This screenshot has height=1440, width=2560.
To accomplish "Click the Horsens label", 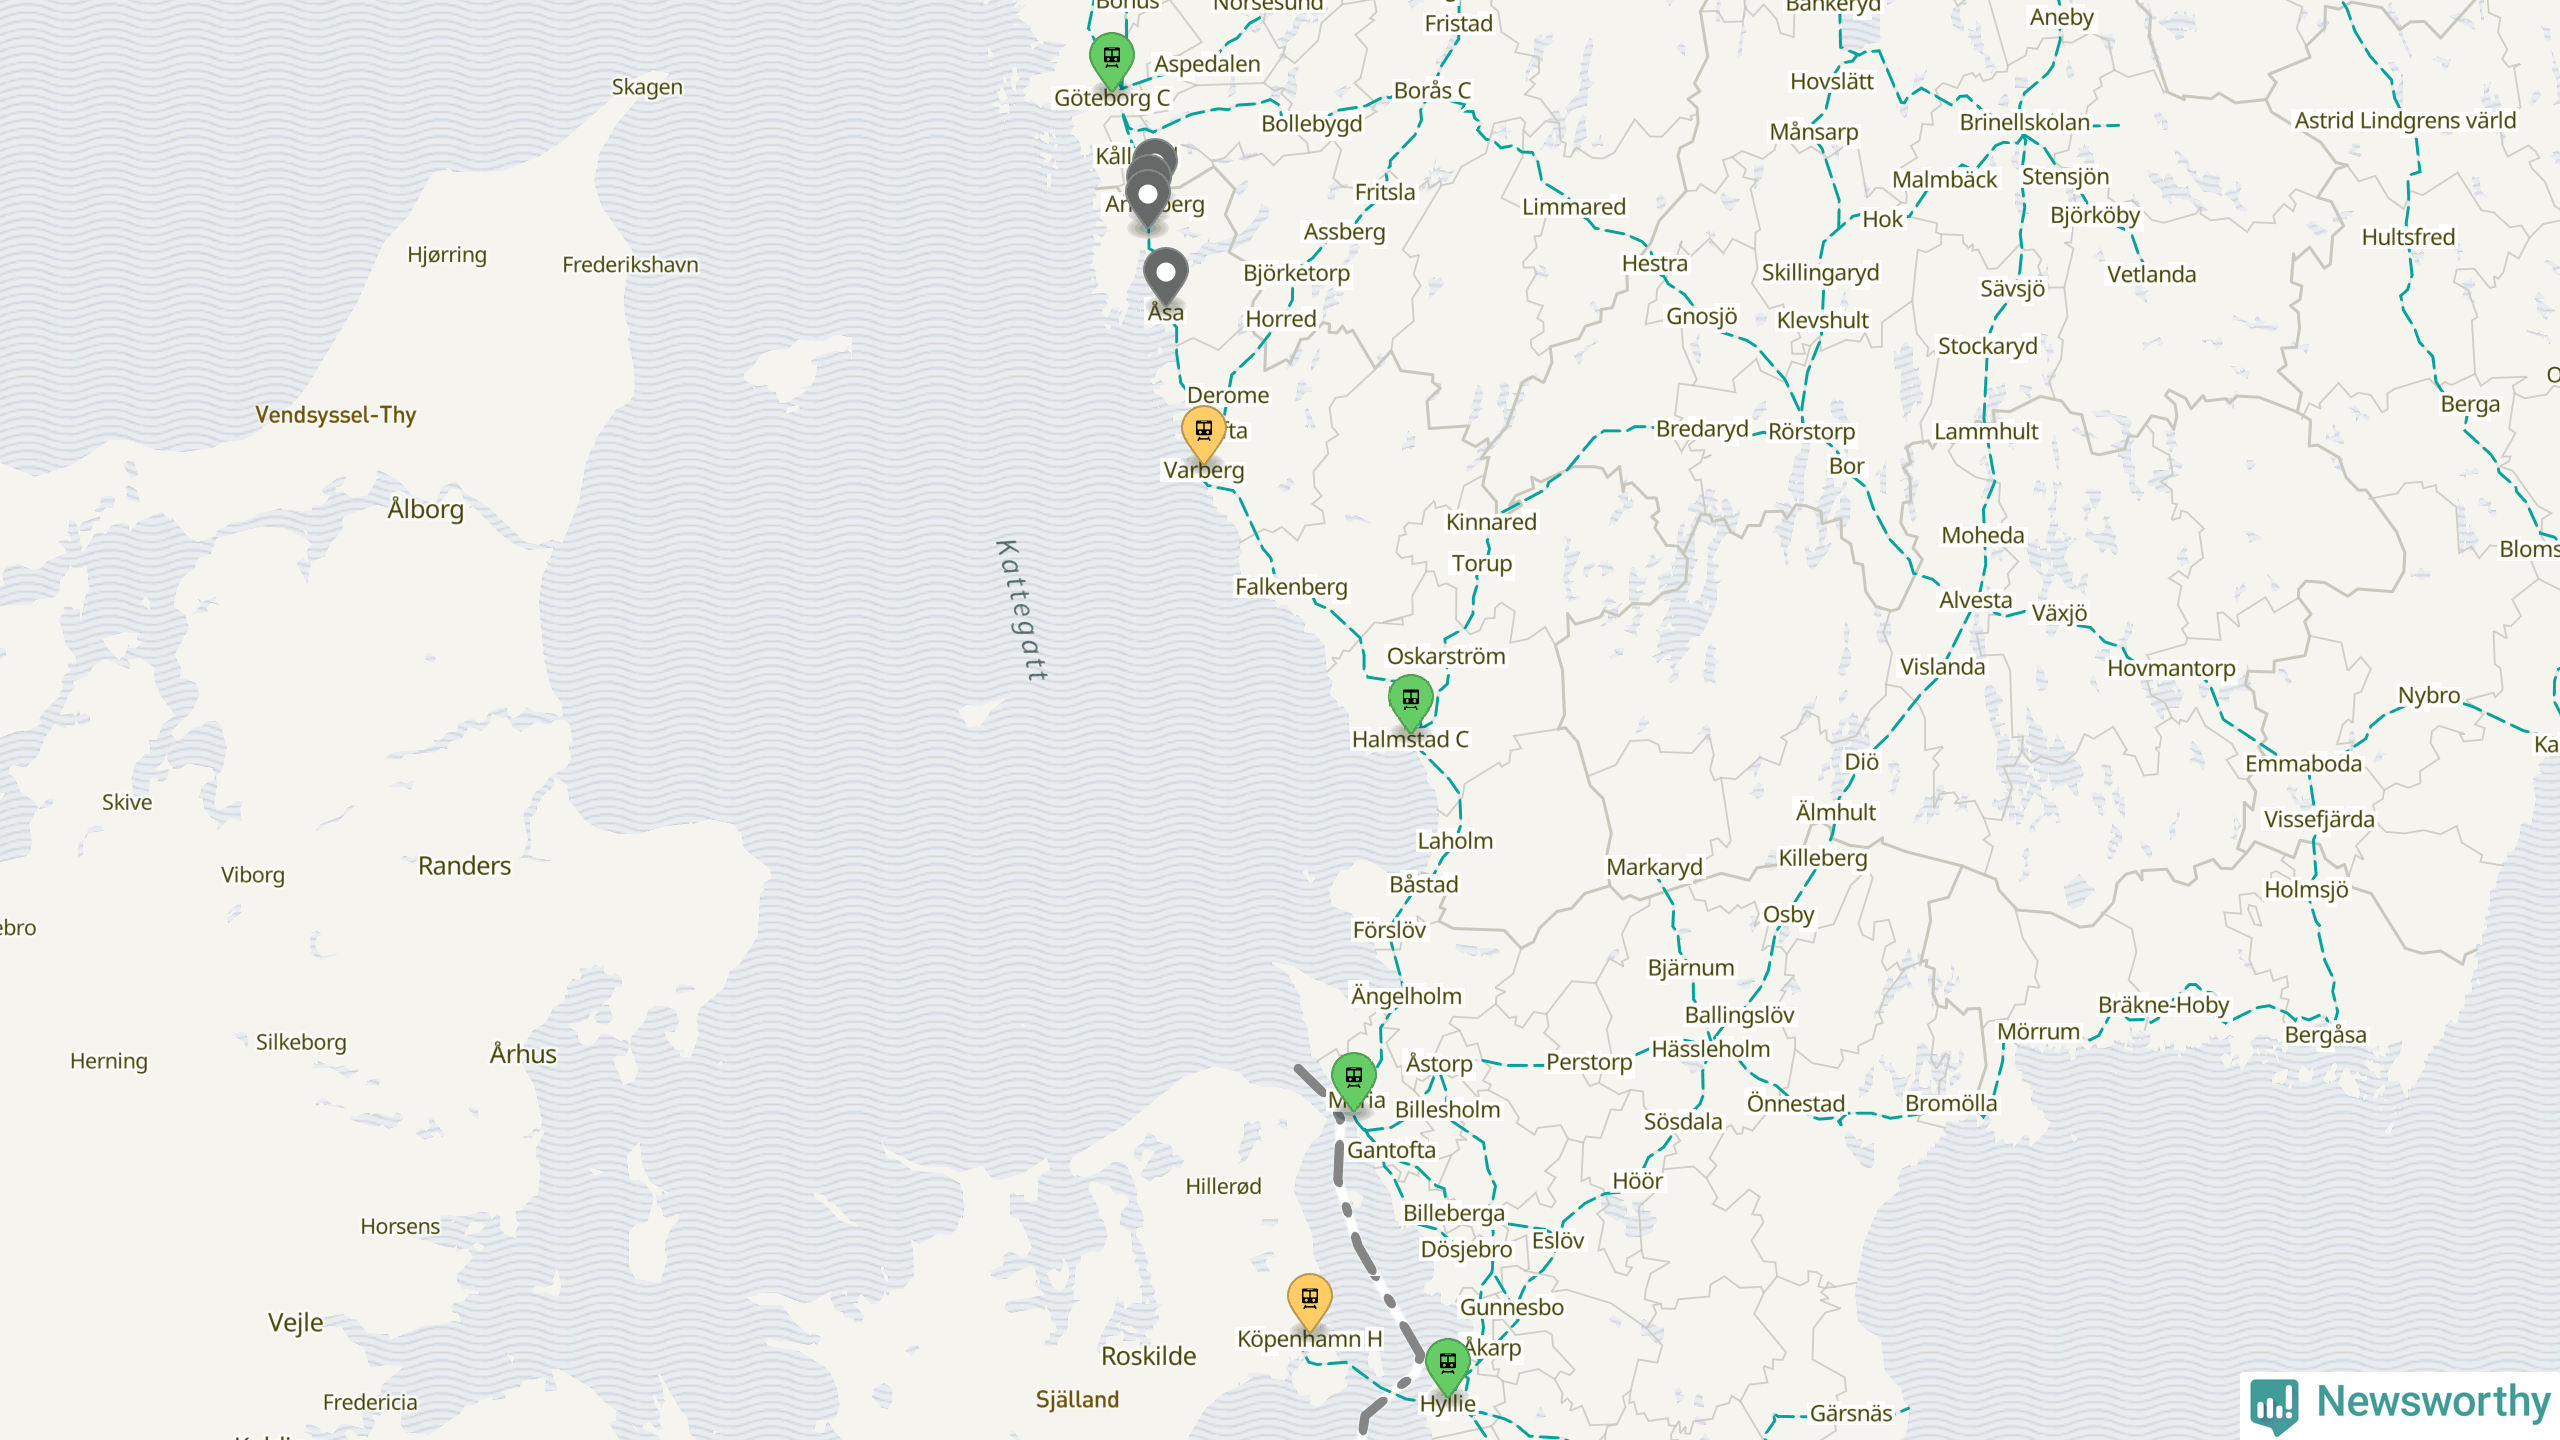I will (400, 1227).
